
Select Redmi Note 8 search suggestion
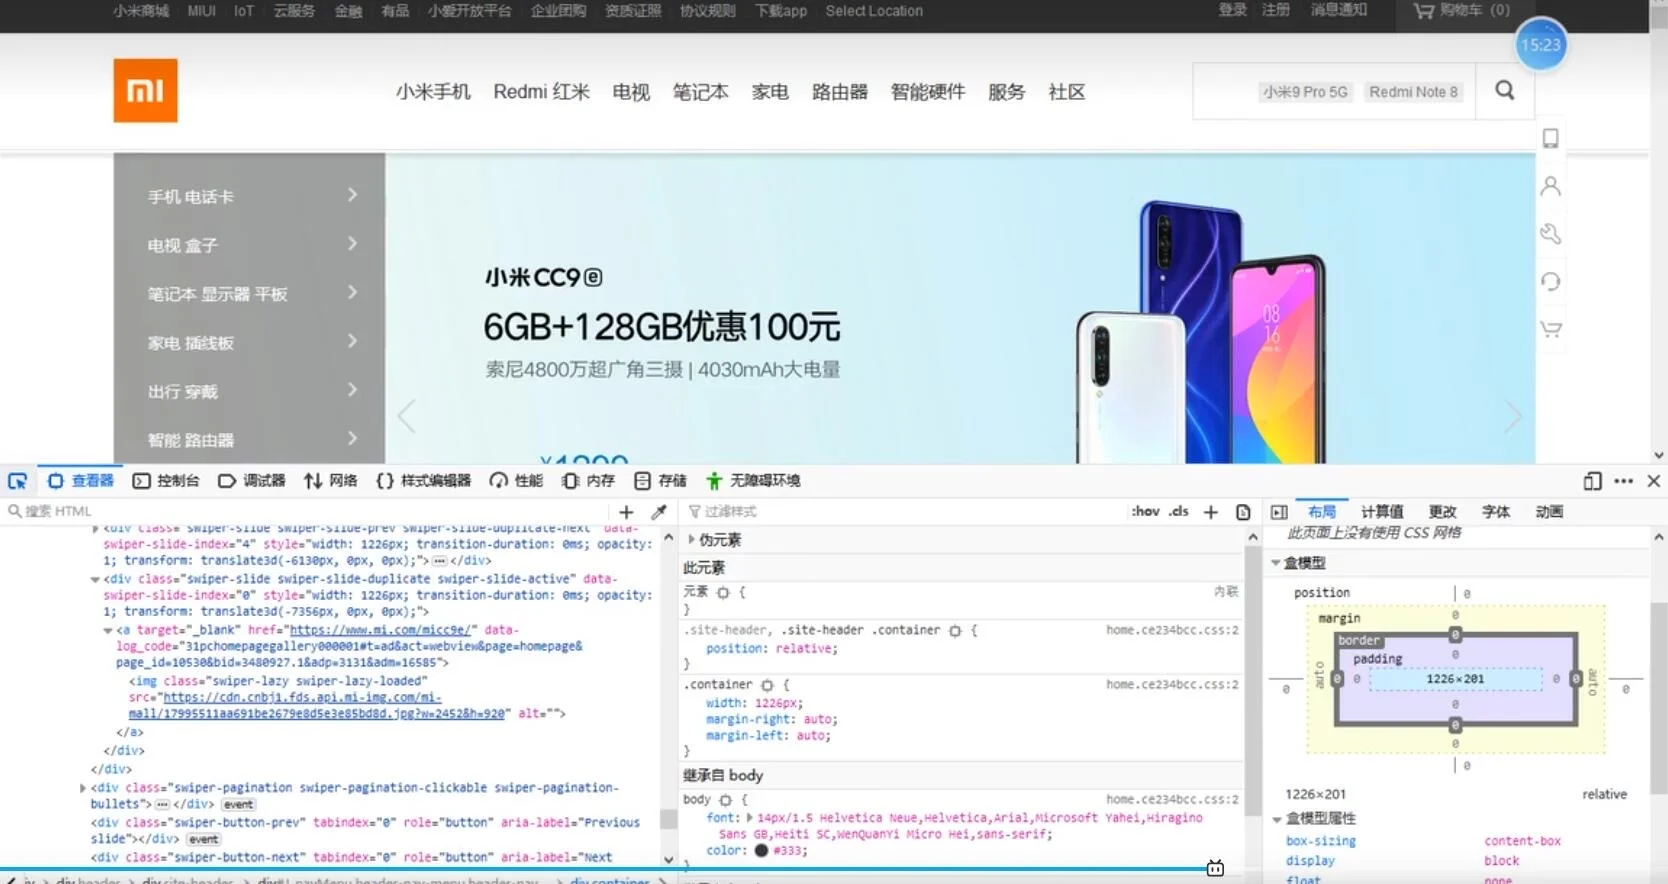point(1413,92)
